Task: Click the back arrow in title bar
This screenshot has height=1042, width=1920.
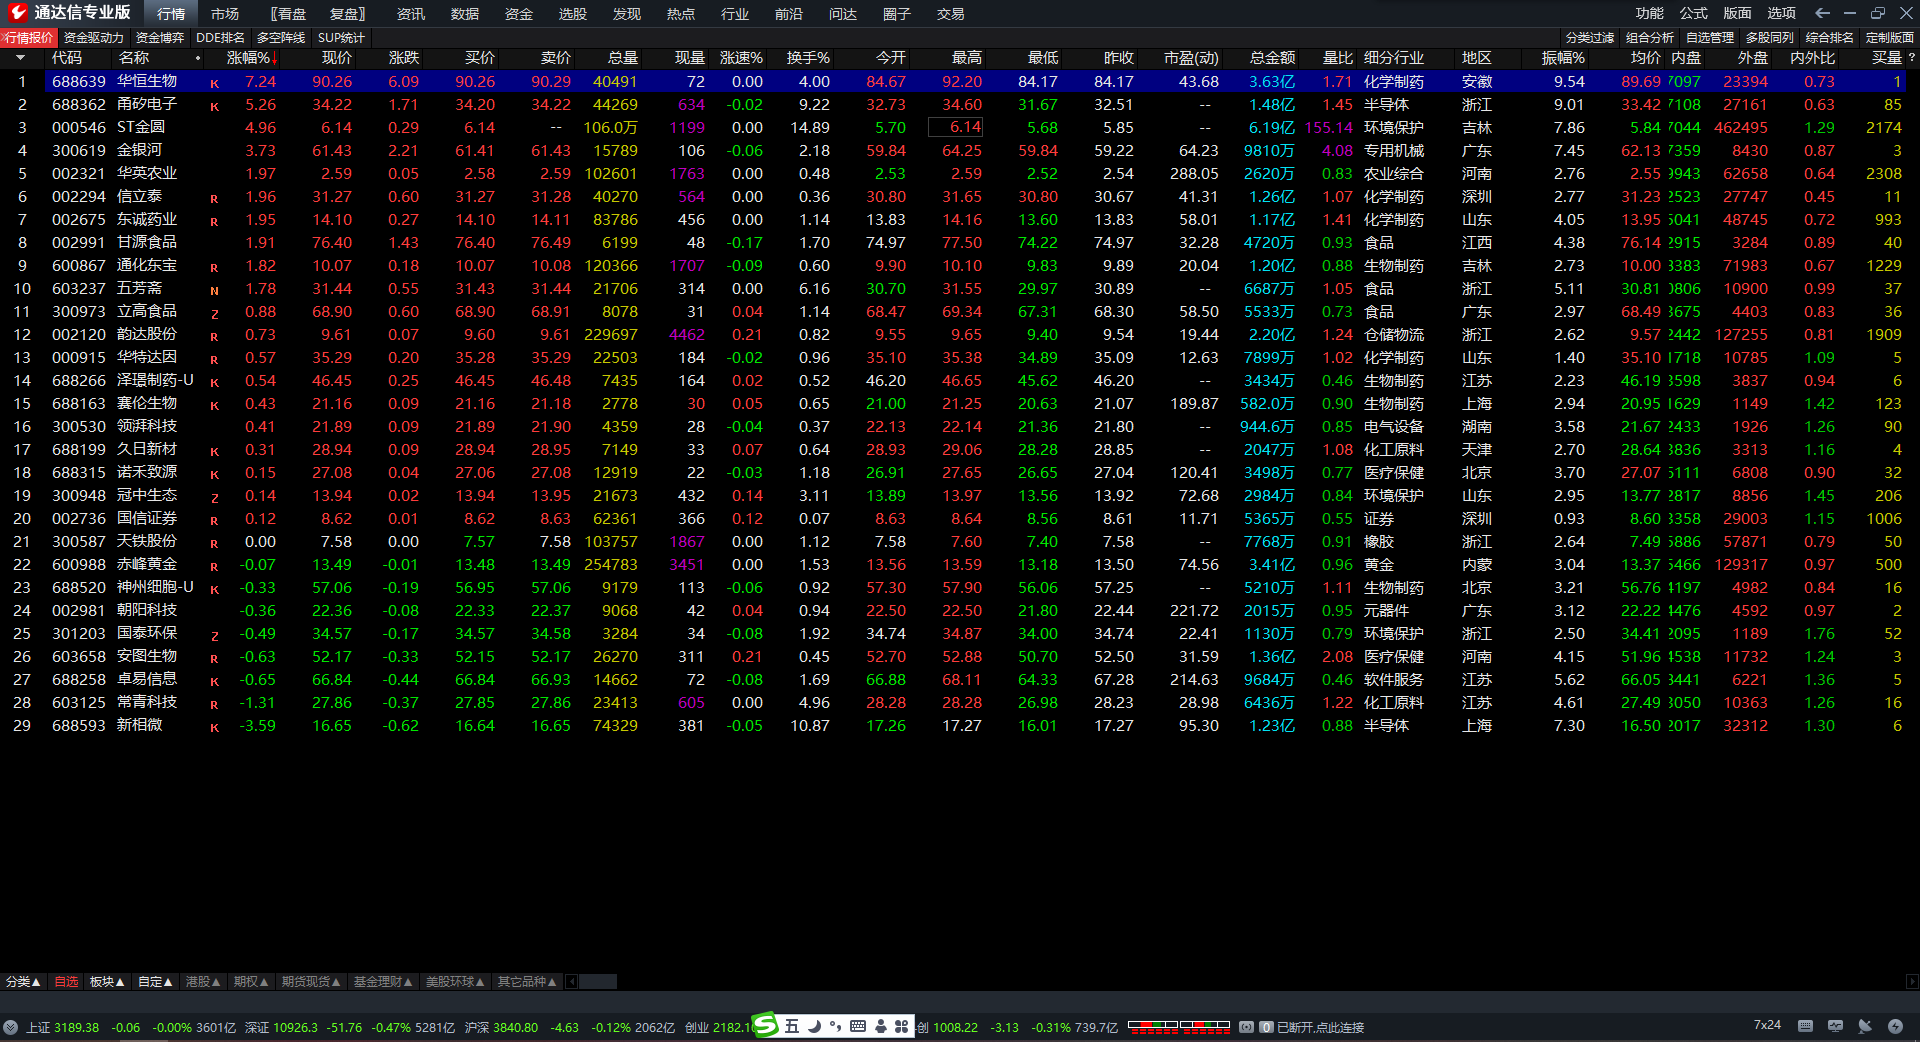Action: tap(1822, 13)
